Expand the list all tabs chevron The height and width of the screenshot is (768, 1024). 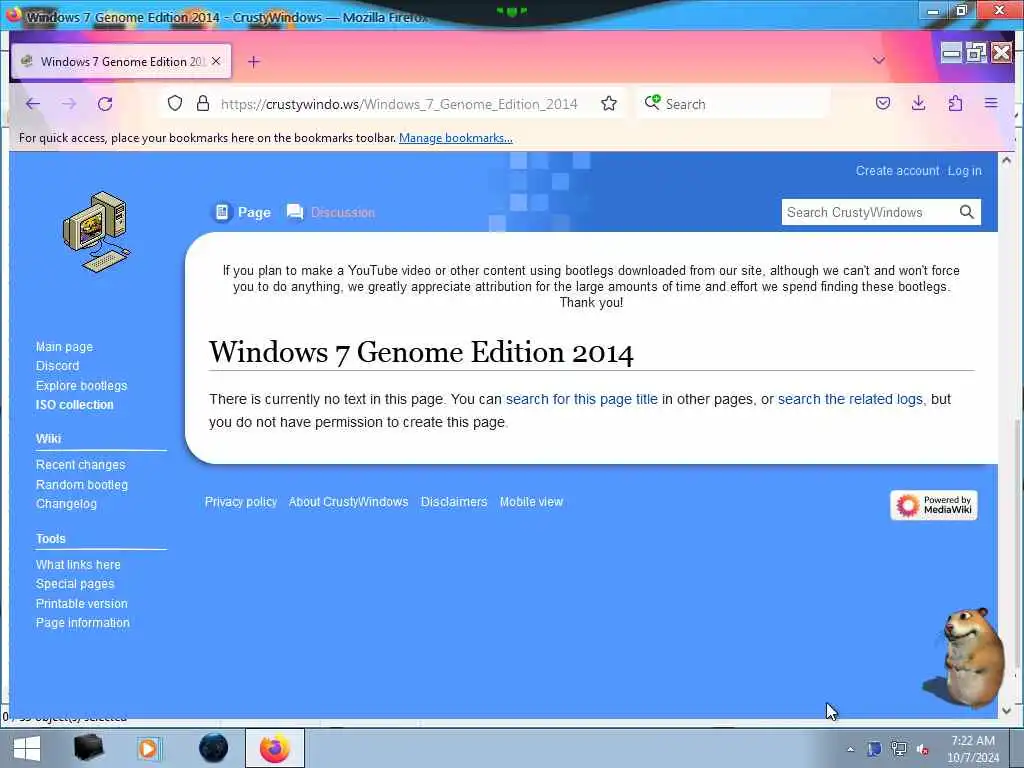click(x=878, y=61)
